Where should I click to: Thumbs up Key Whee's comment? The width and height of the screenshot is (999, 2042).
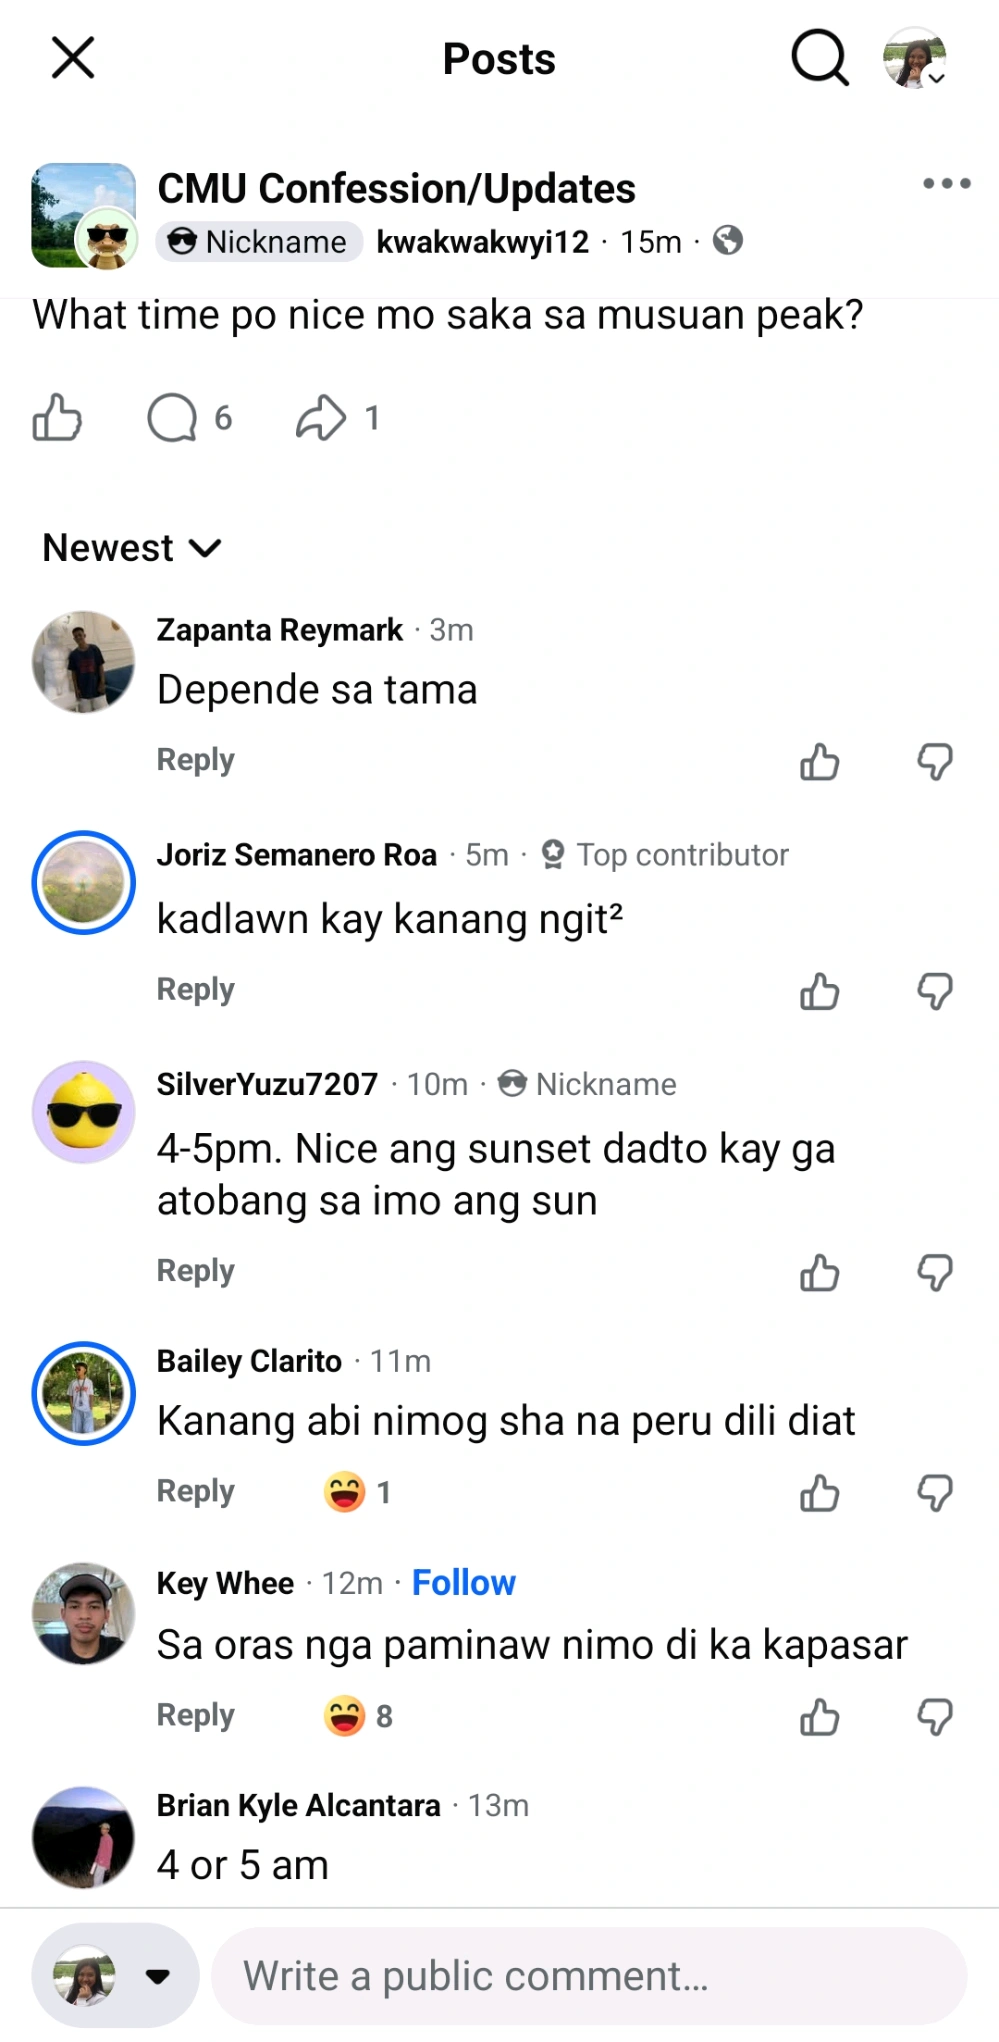(x=819, y=1718)
